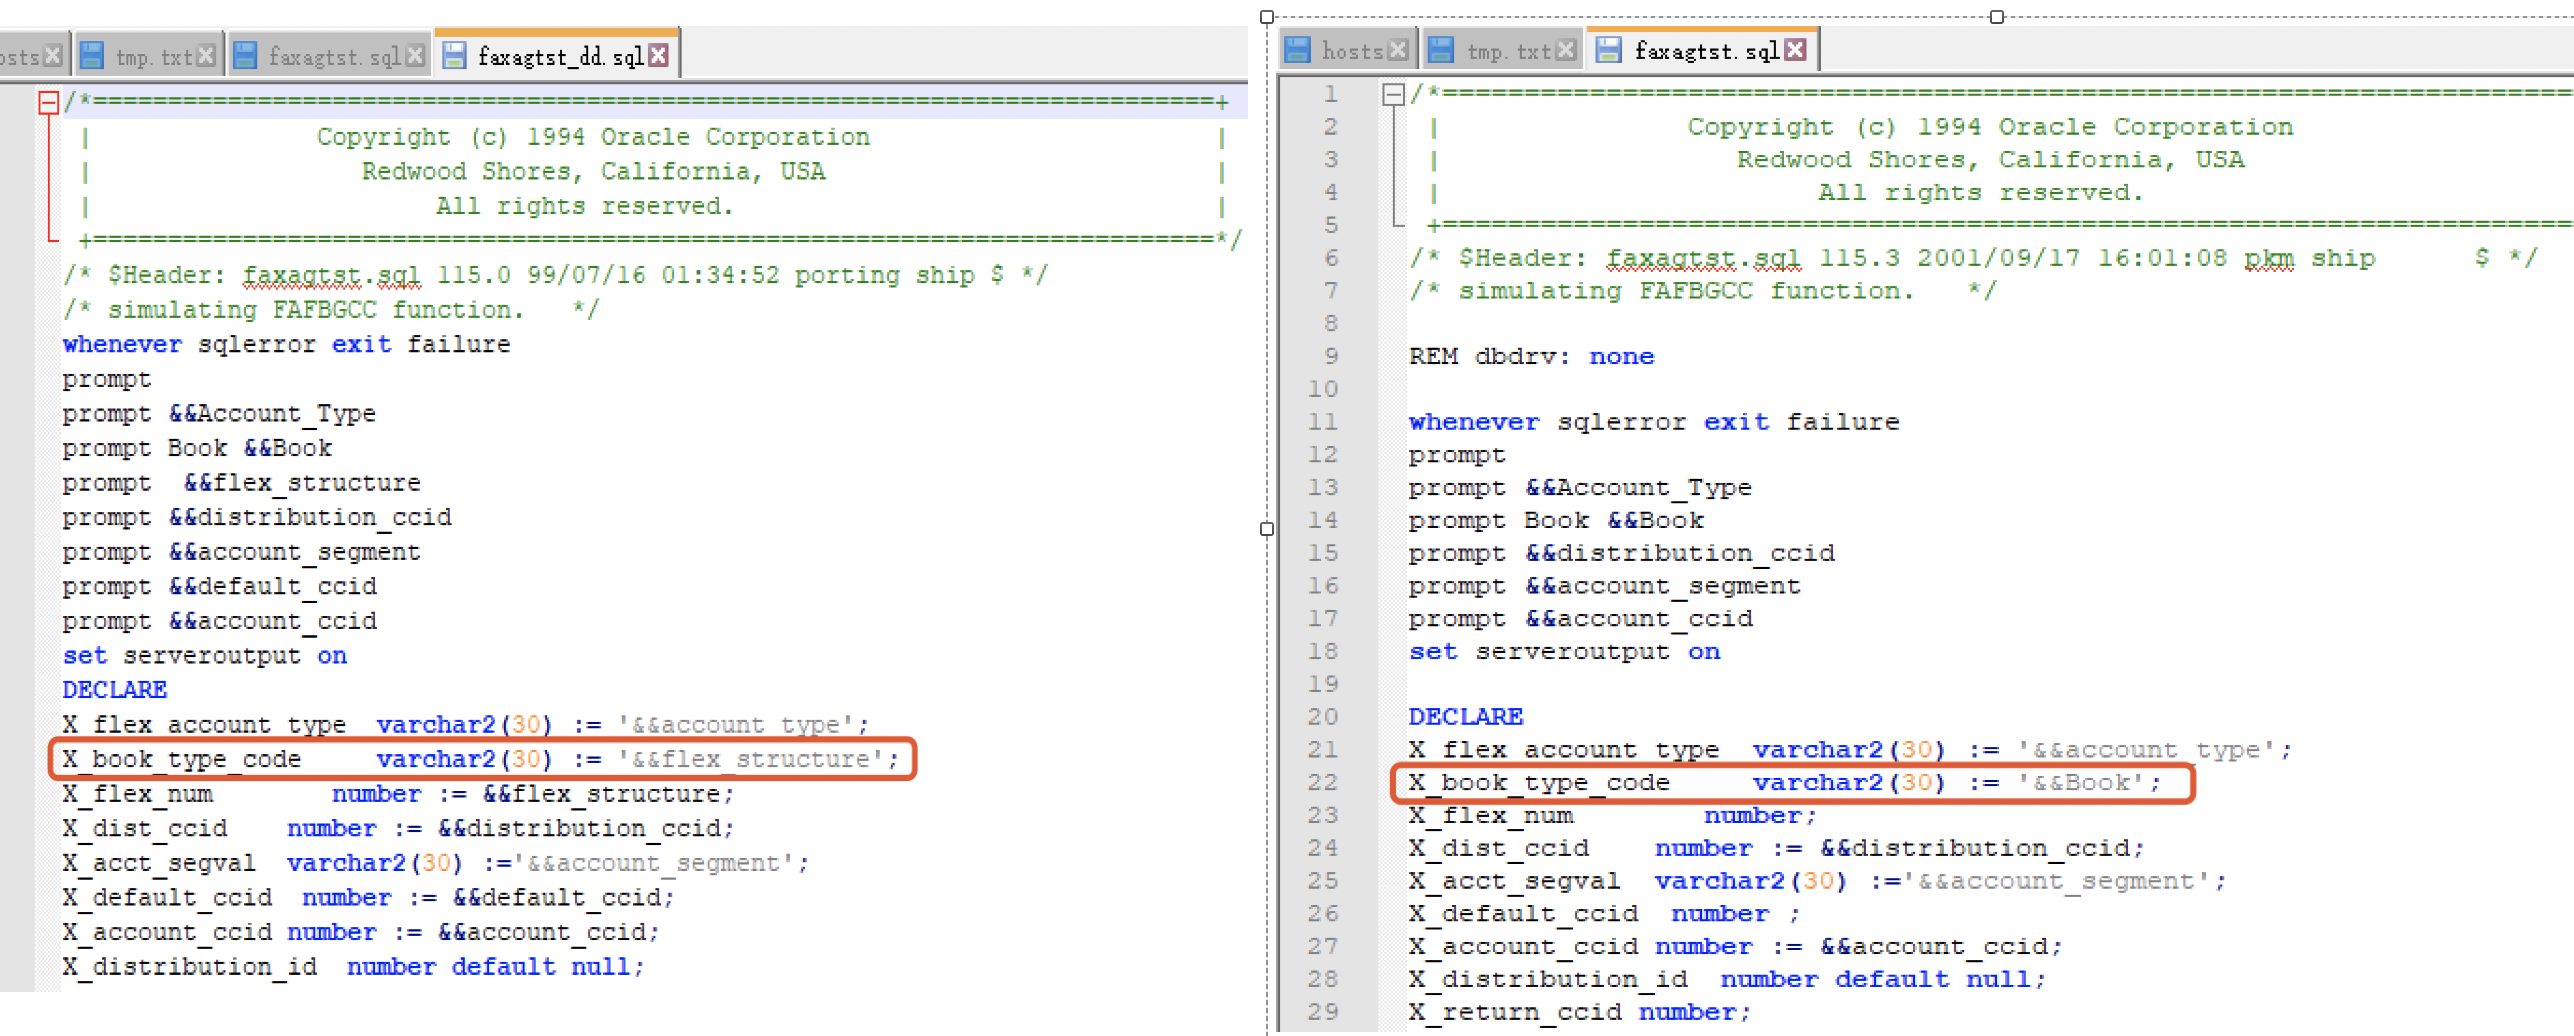
Task: Click 'whenever sqlerror exit failure' on line 11
Action: coord(1653,422)
